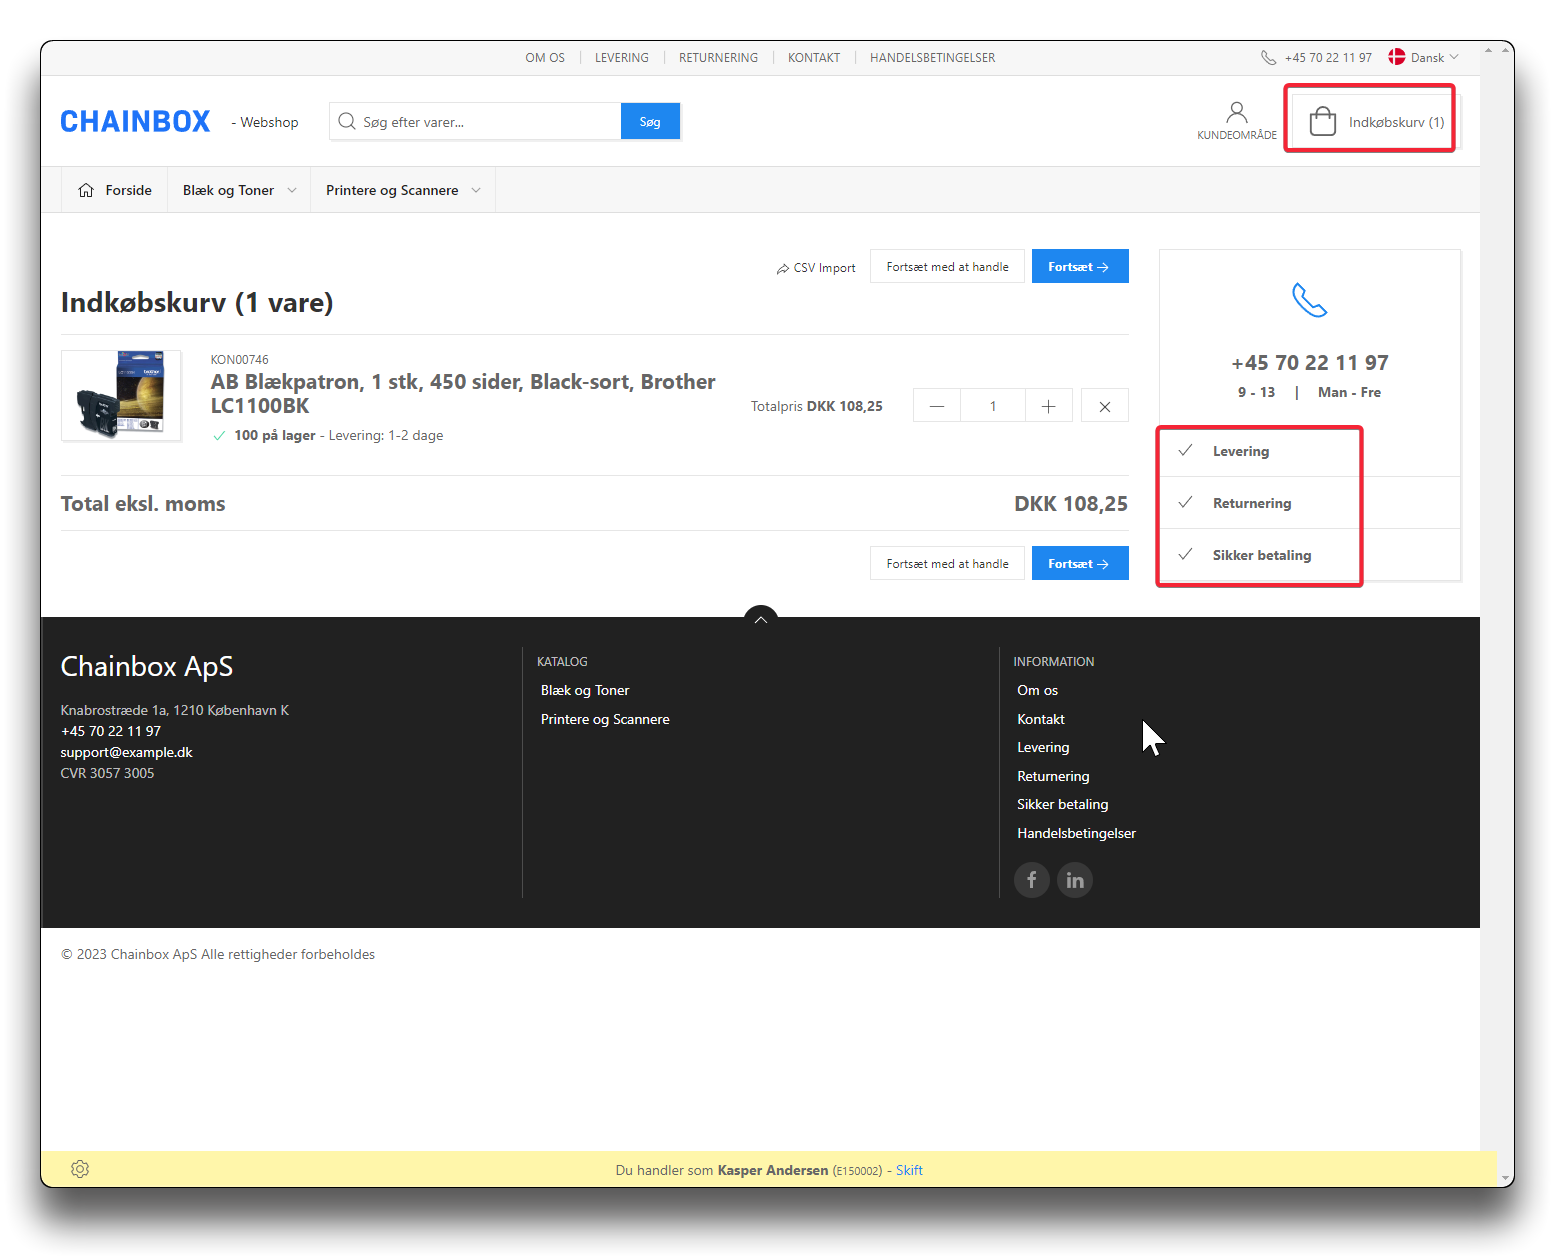Click the CVR 3057 3005 text
1555x1260 pixels.
pos(107,773)
